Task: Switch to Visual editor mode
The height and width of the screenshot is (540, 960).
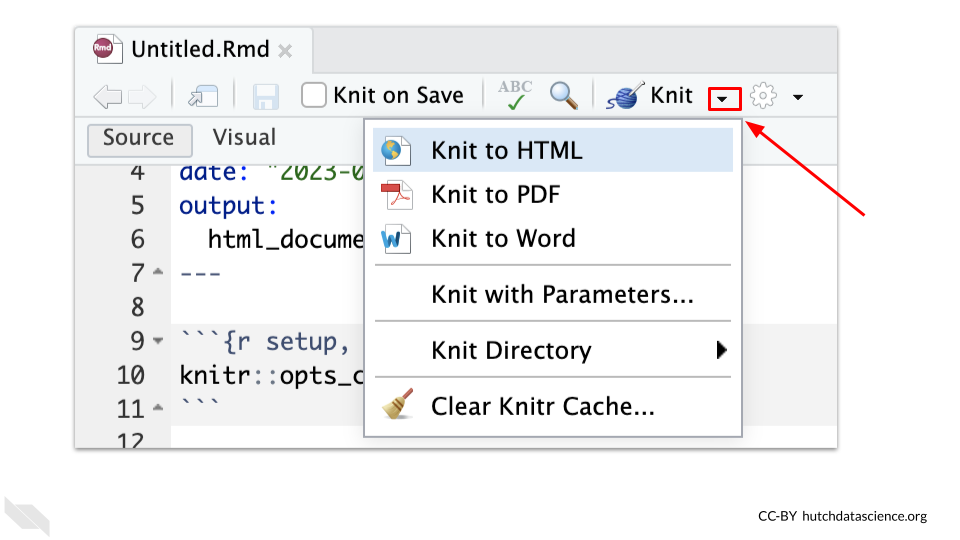Action: coord(244,138)
